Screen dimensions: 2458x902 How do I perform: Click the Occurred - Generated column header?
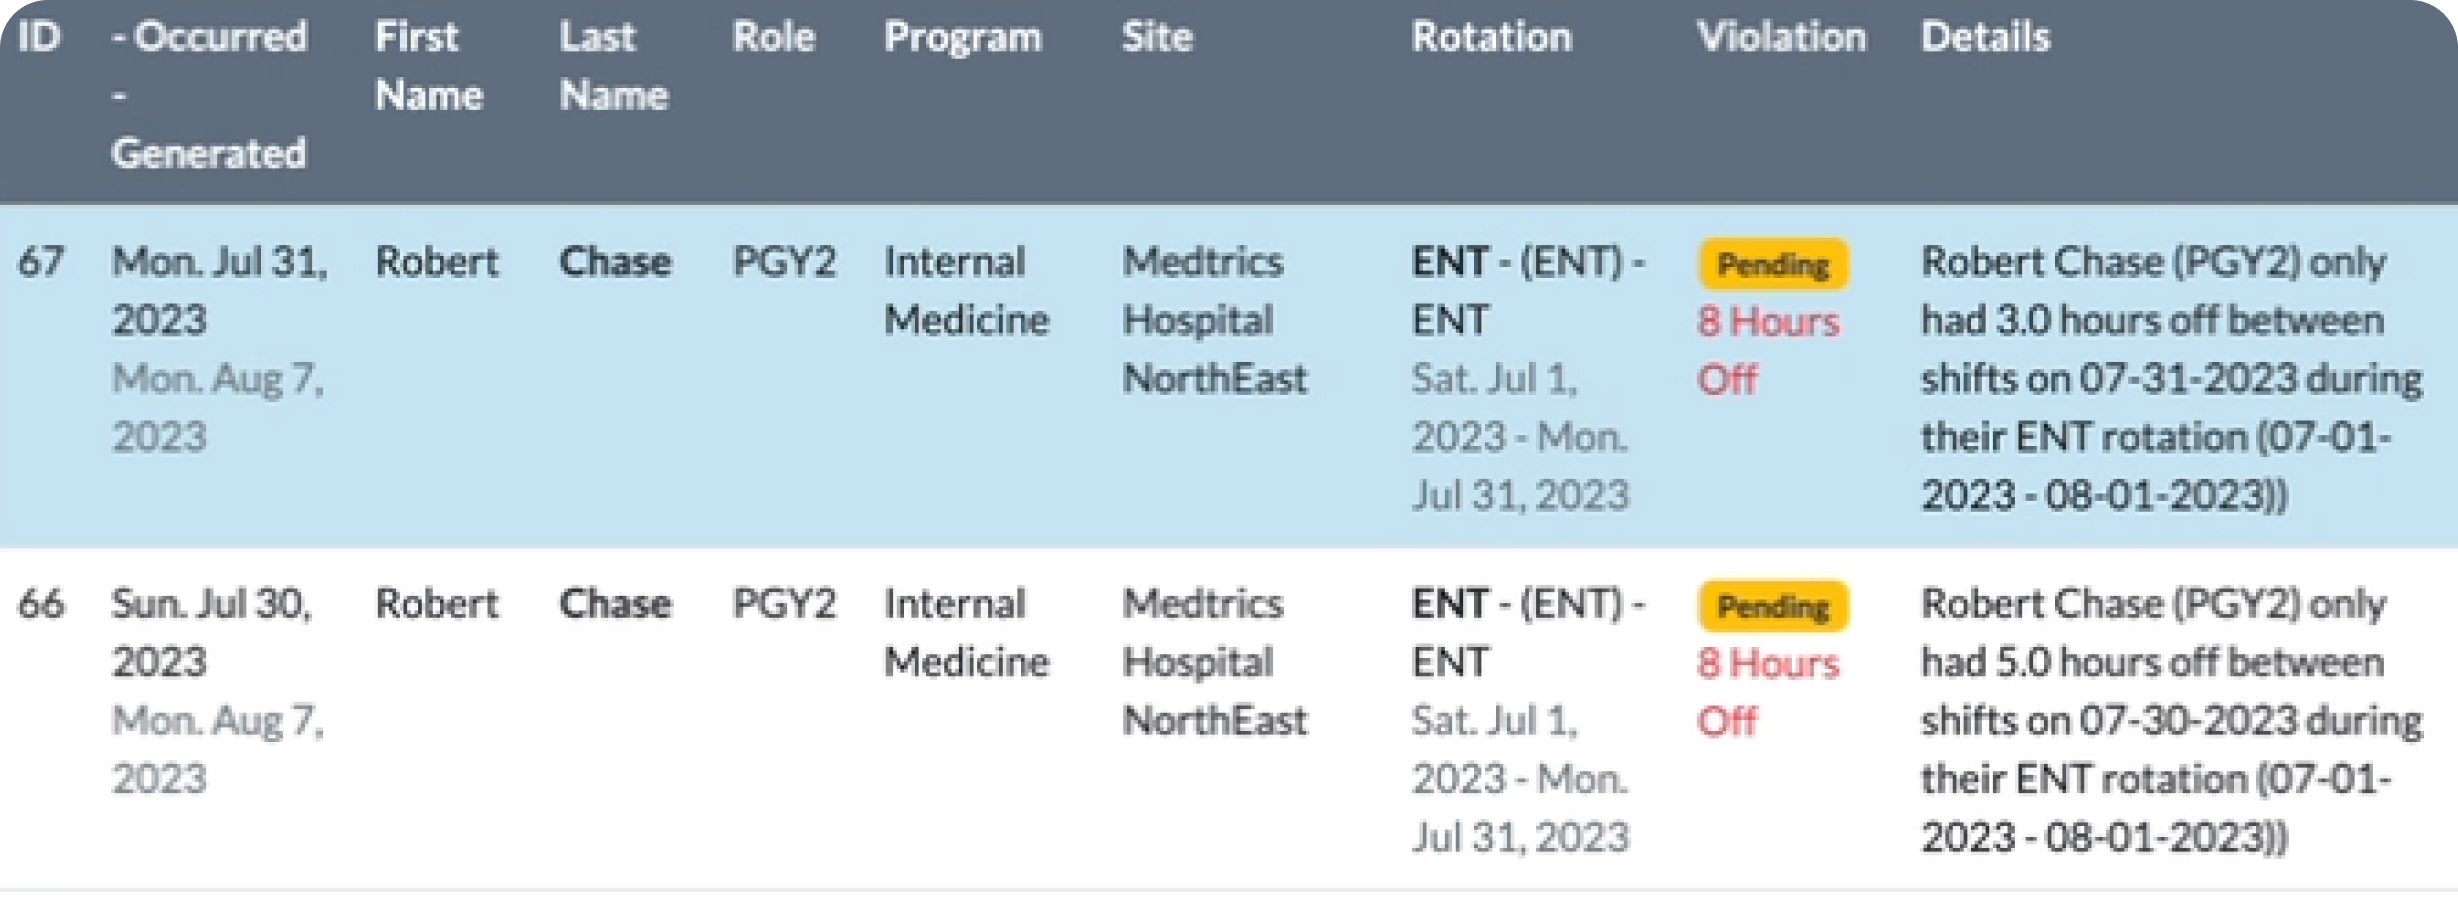click(x=208, y=94)
